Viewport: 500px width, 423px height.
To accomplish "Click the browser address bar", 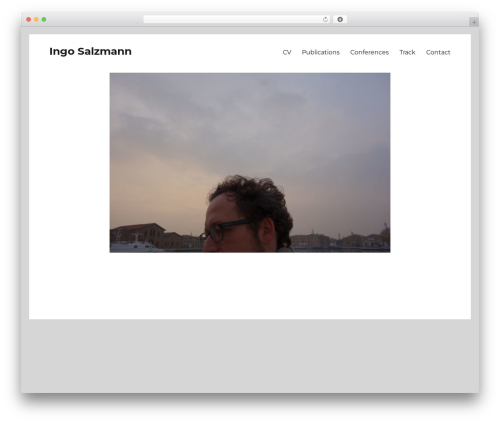I will (236, 19).
